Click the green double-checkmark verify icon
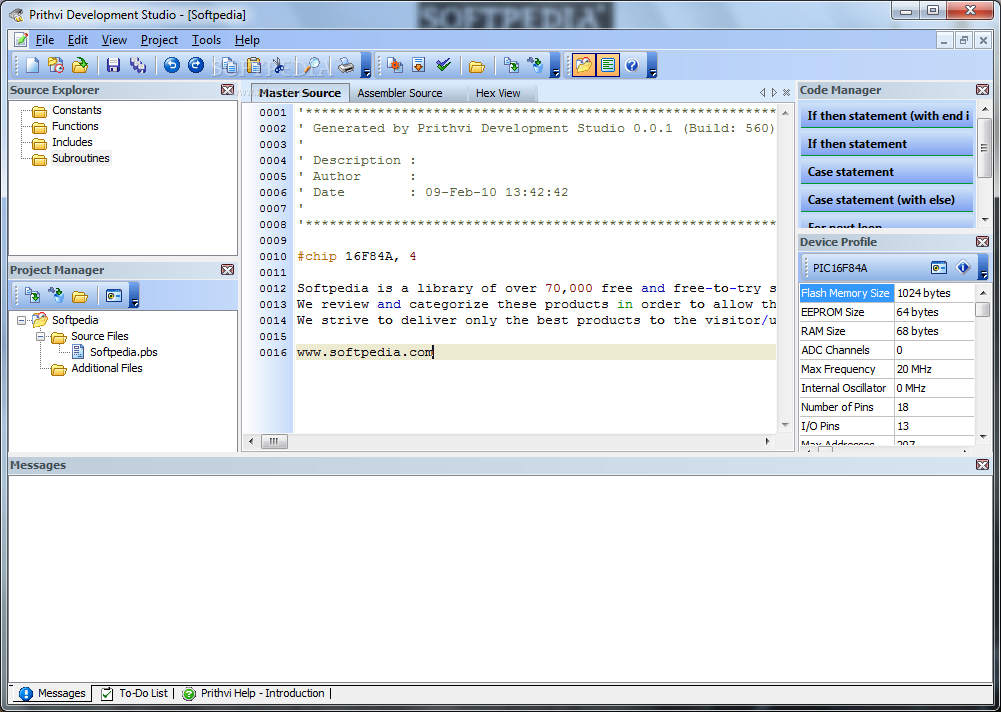 (443, 65)
